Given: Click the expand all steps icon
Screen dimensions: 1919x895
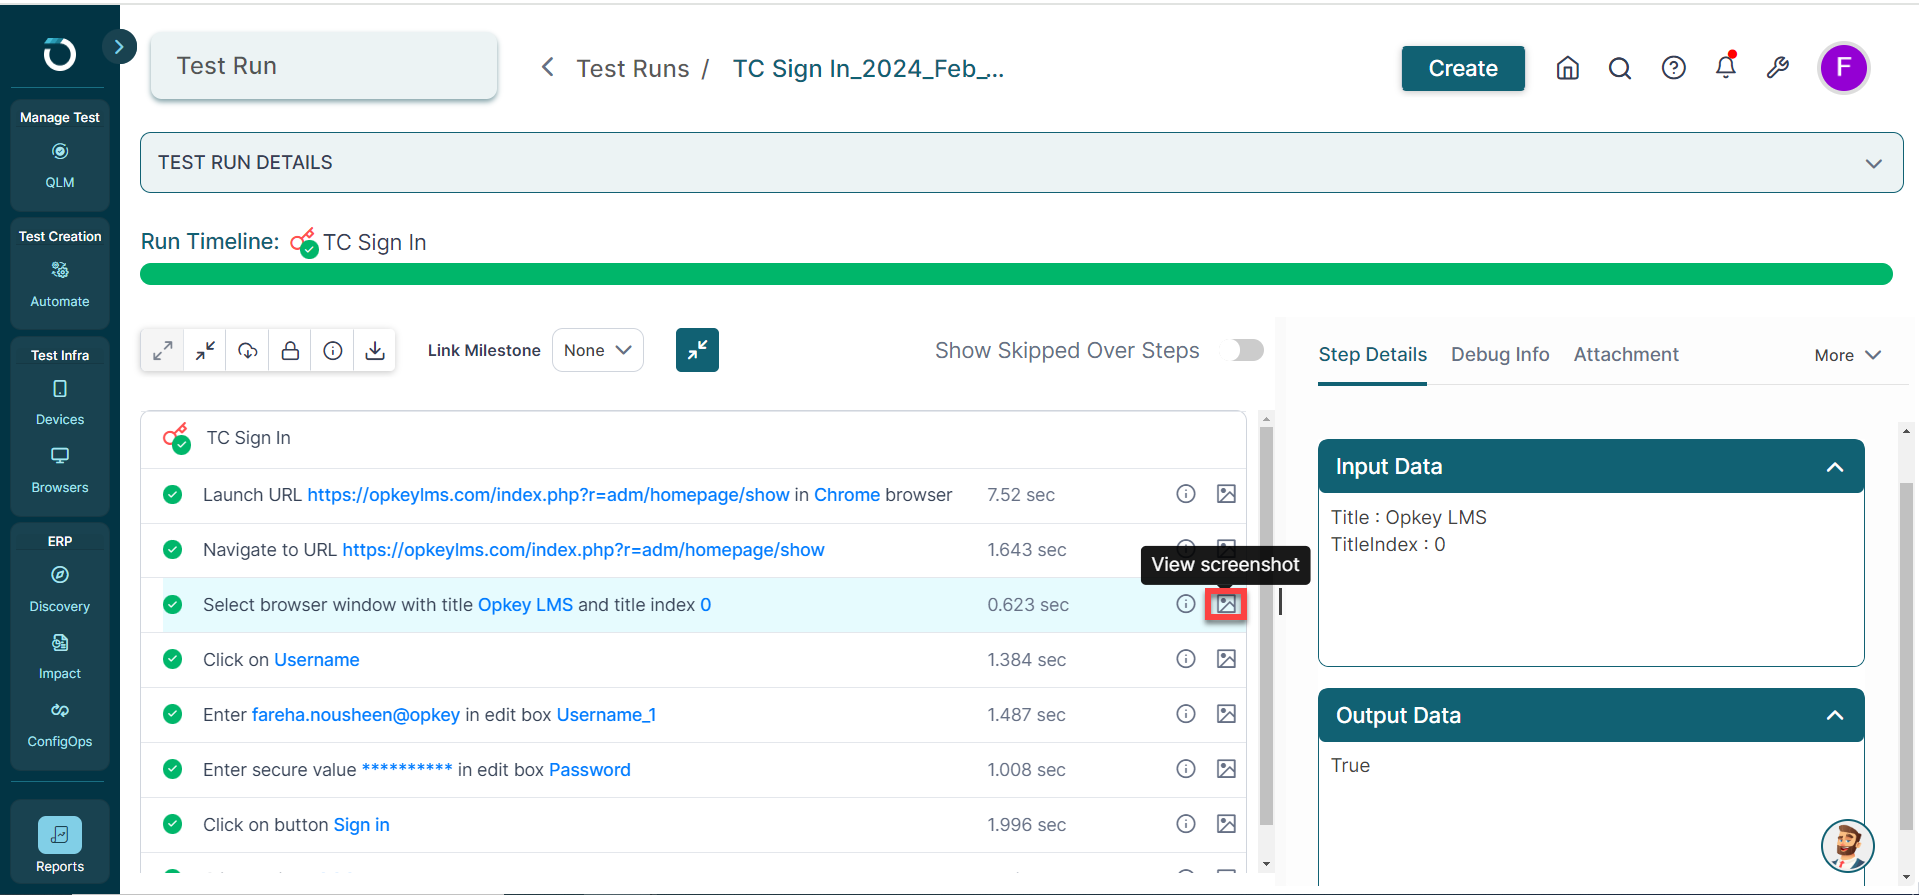Looking at the screenshot, I should coord(162,351).
